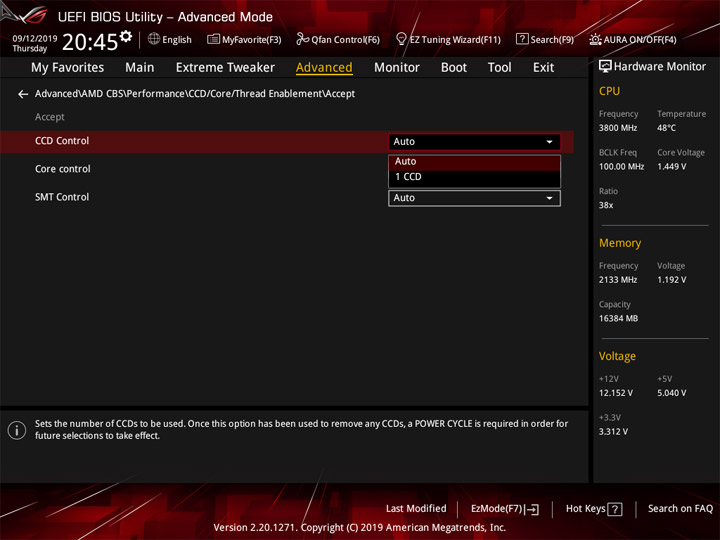This screenshot has width=720, height=540.
Task: Click the Search question mark icon
Action: tap(522, 39)
